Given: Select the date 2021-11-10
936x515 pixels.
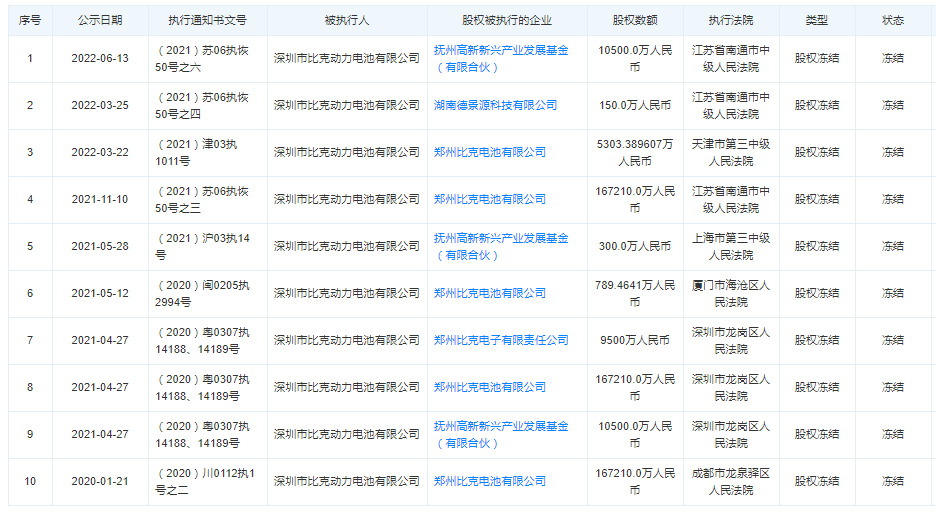Looking at the screenshot, I should tap(100, 199).
